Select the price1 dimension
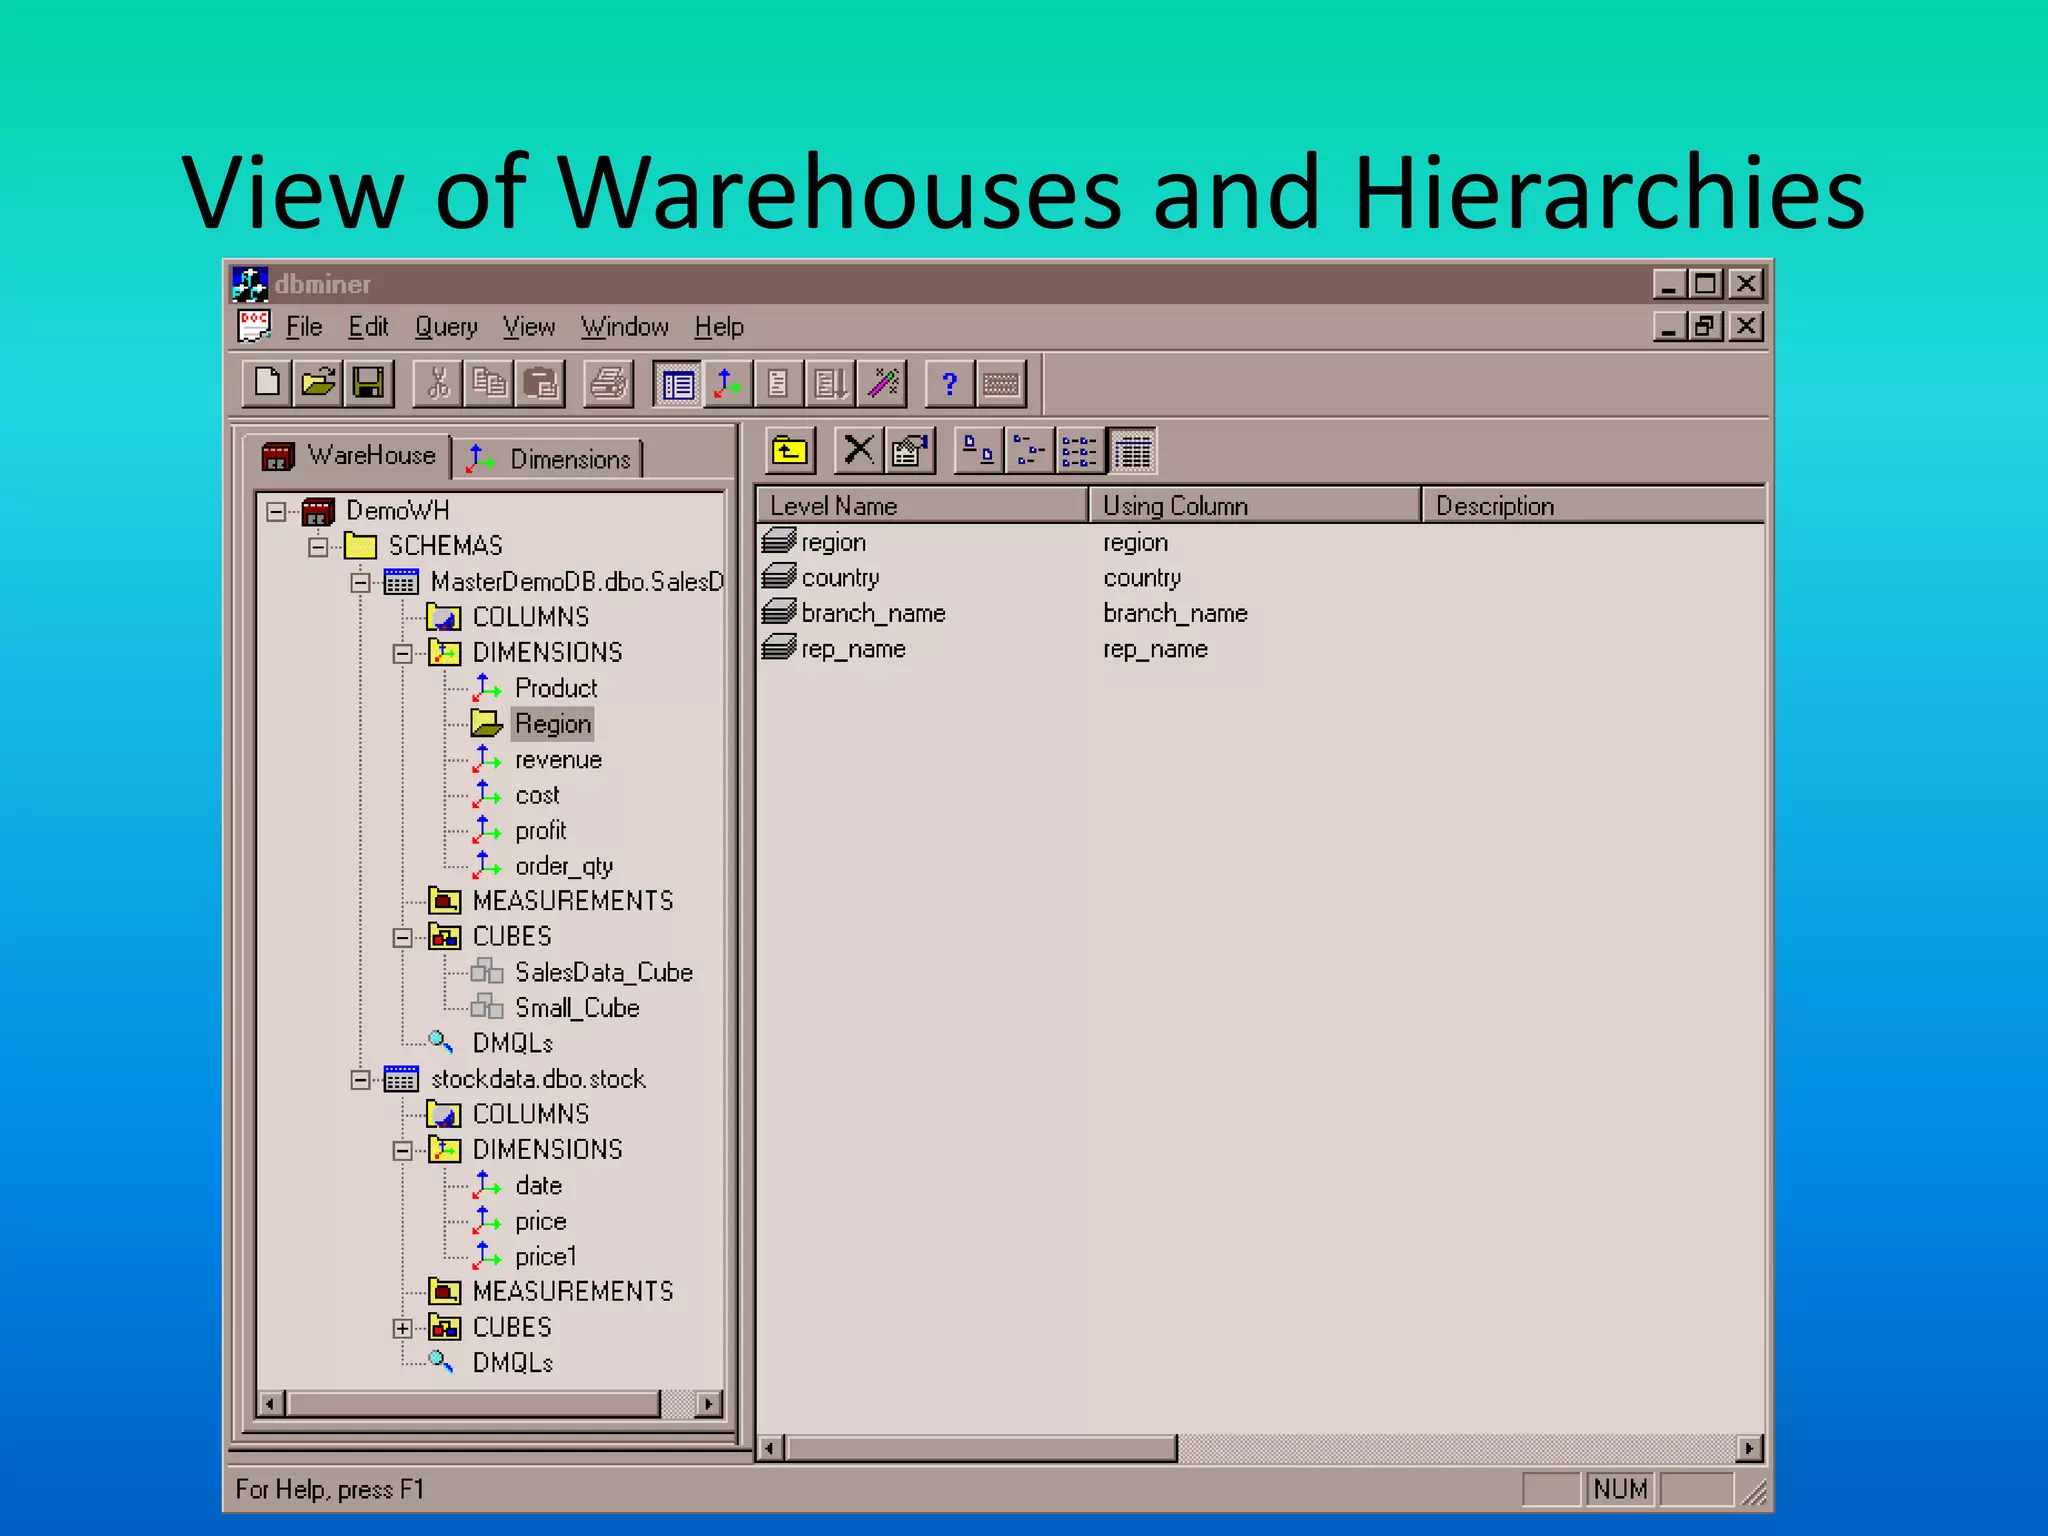Image resolution: width=2048 pixels, height=1536 pixels. point(545,1257)
